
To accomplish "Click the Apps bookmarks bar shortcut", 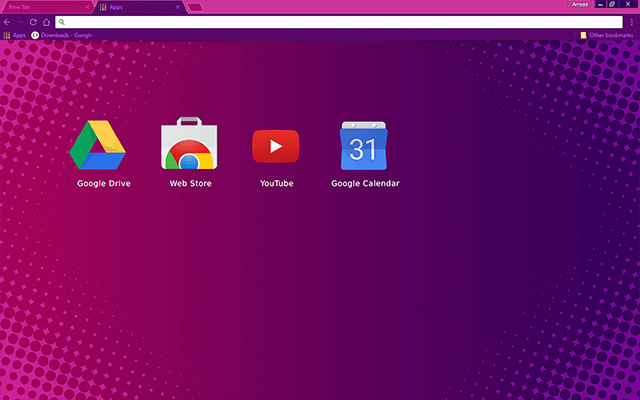I will pyautogui.click(x=14, y=35).
